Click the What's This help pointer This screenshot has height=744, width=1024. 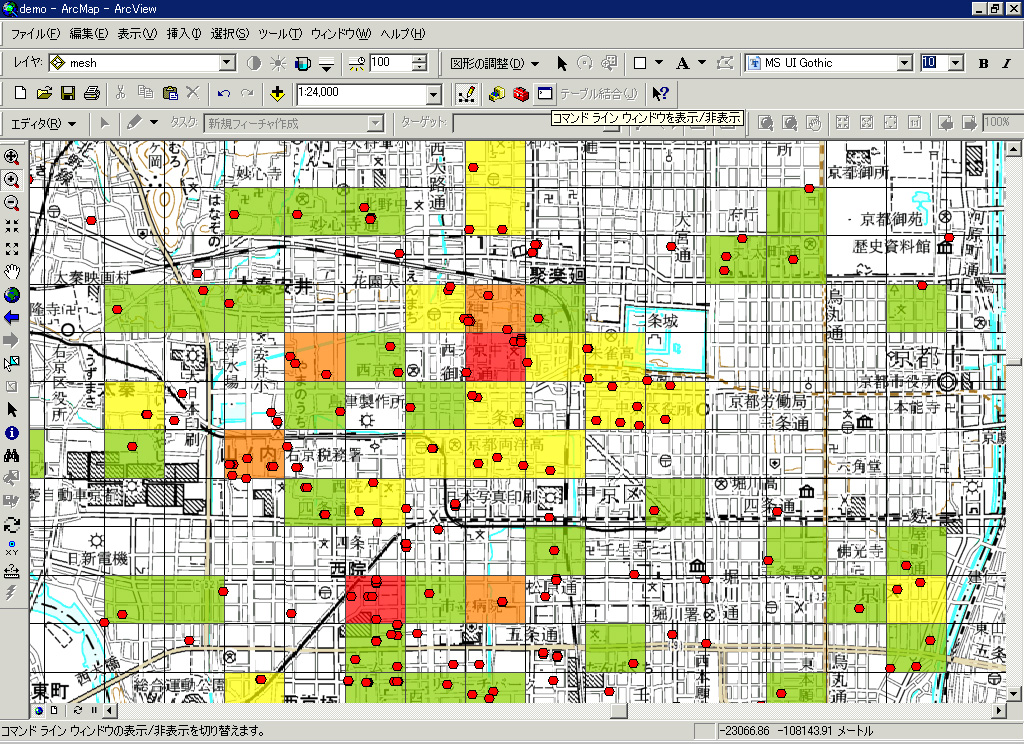click(660, 93)
